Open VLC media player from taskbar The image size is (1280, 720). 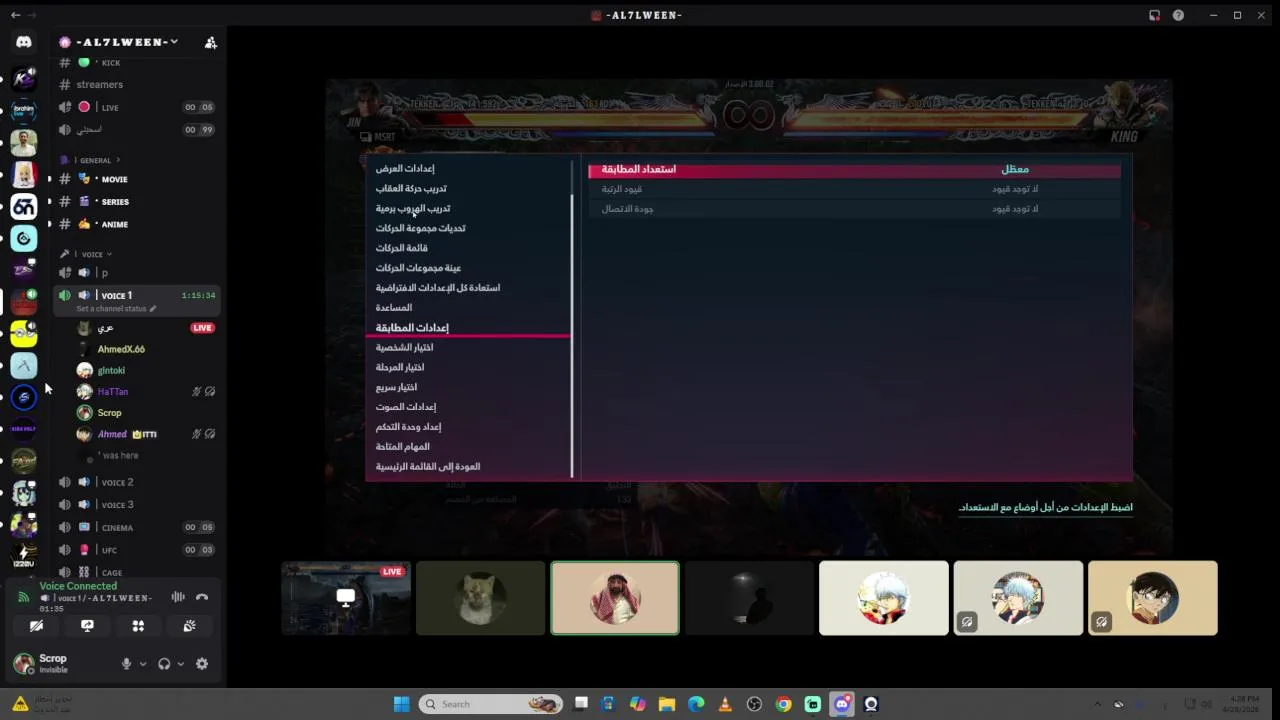pos(726,704)
